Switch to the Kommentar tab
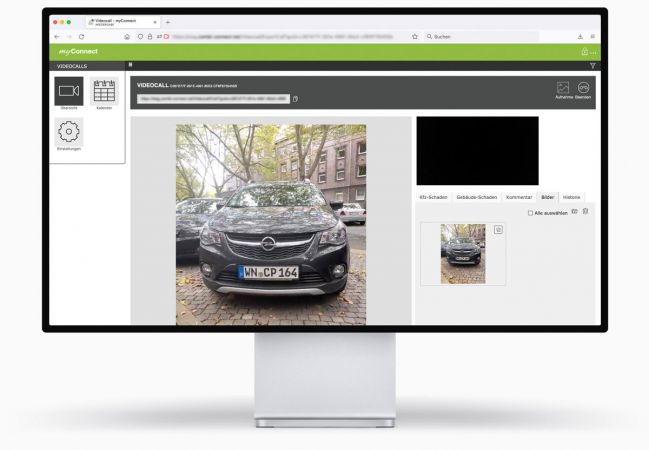Screen dimensions: 649x450 click(x=519, y=197)
